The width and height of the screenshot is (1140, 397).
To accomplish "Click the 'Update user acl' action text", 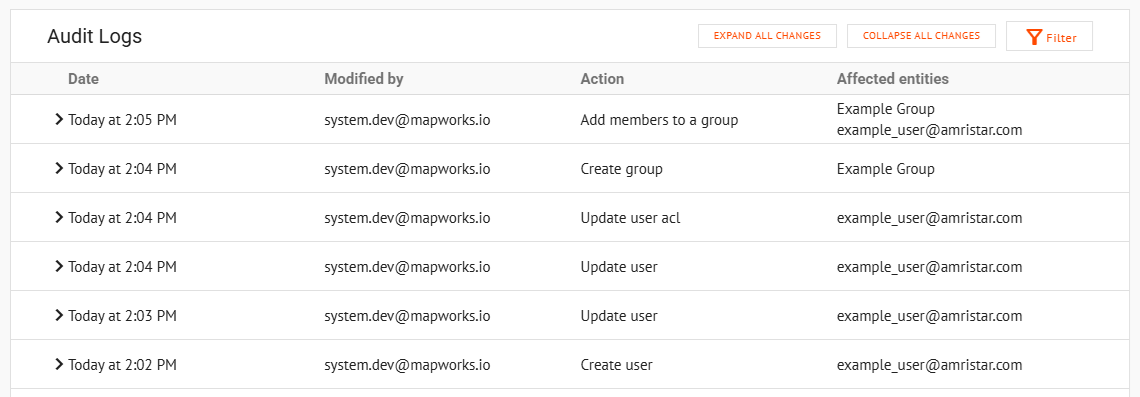I will (630, 217).
